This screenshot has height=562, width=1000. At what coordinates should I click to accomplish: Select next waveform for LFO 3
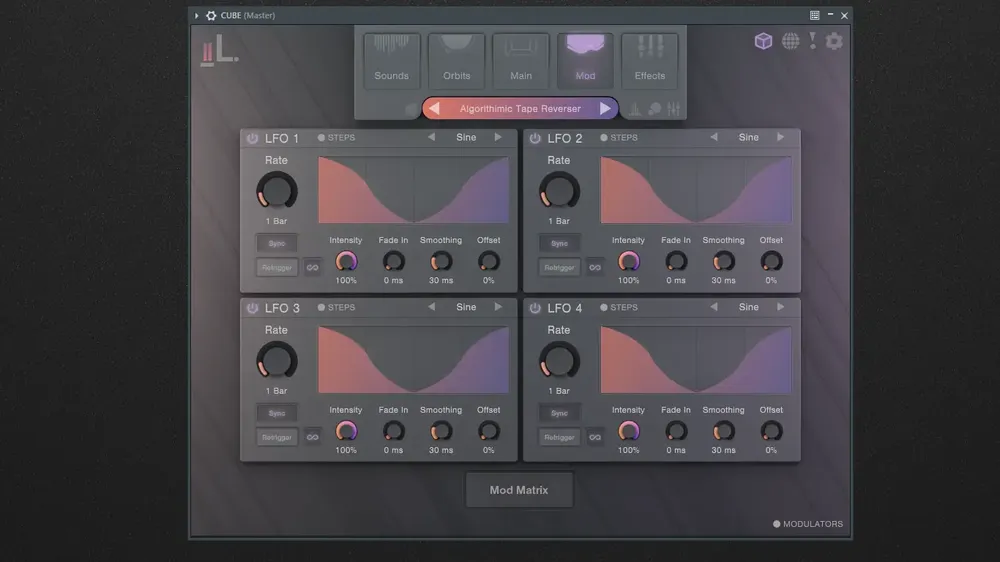coord(498,307)
